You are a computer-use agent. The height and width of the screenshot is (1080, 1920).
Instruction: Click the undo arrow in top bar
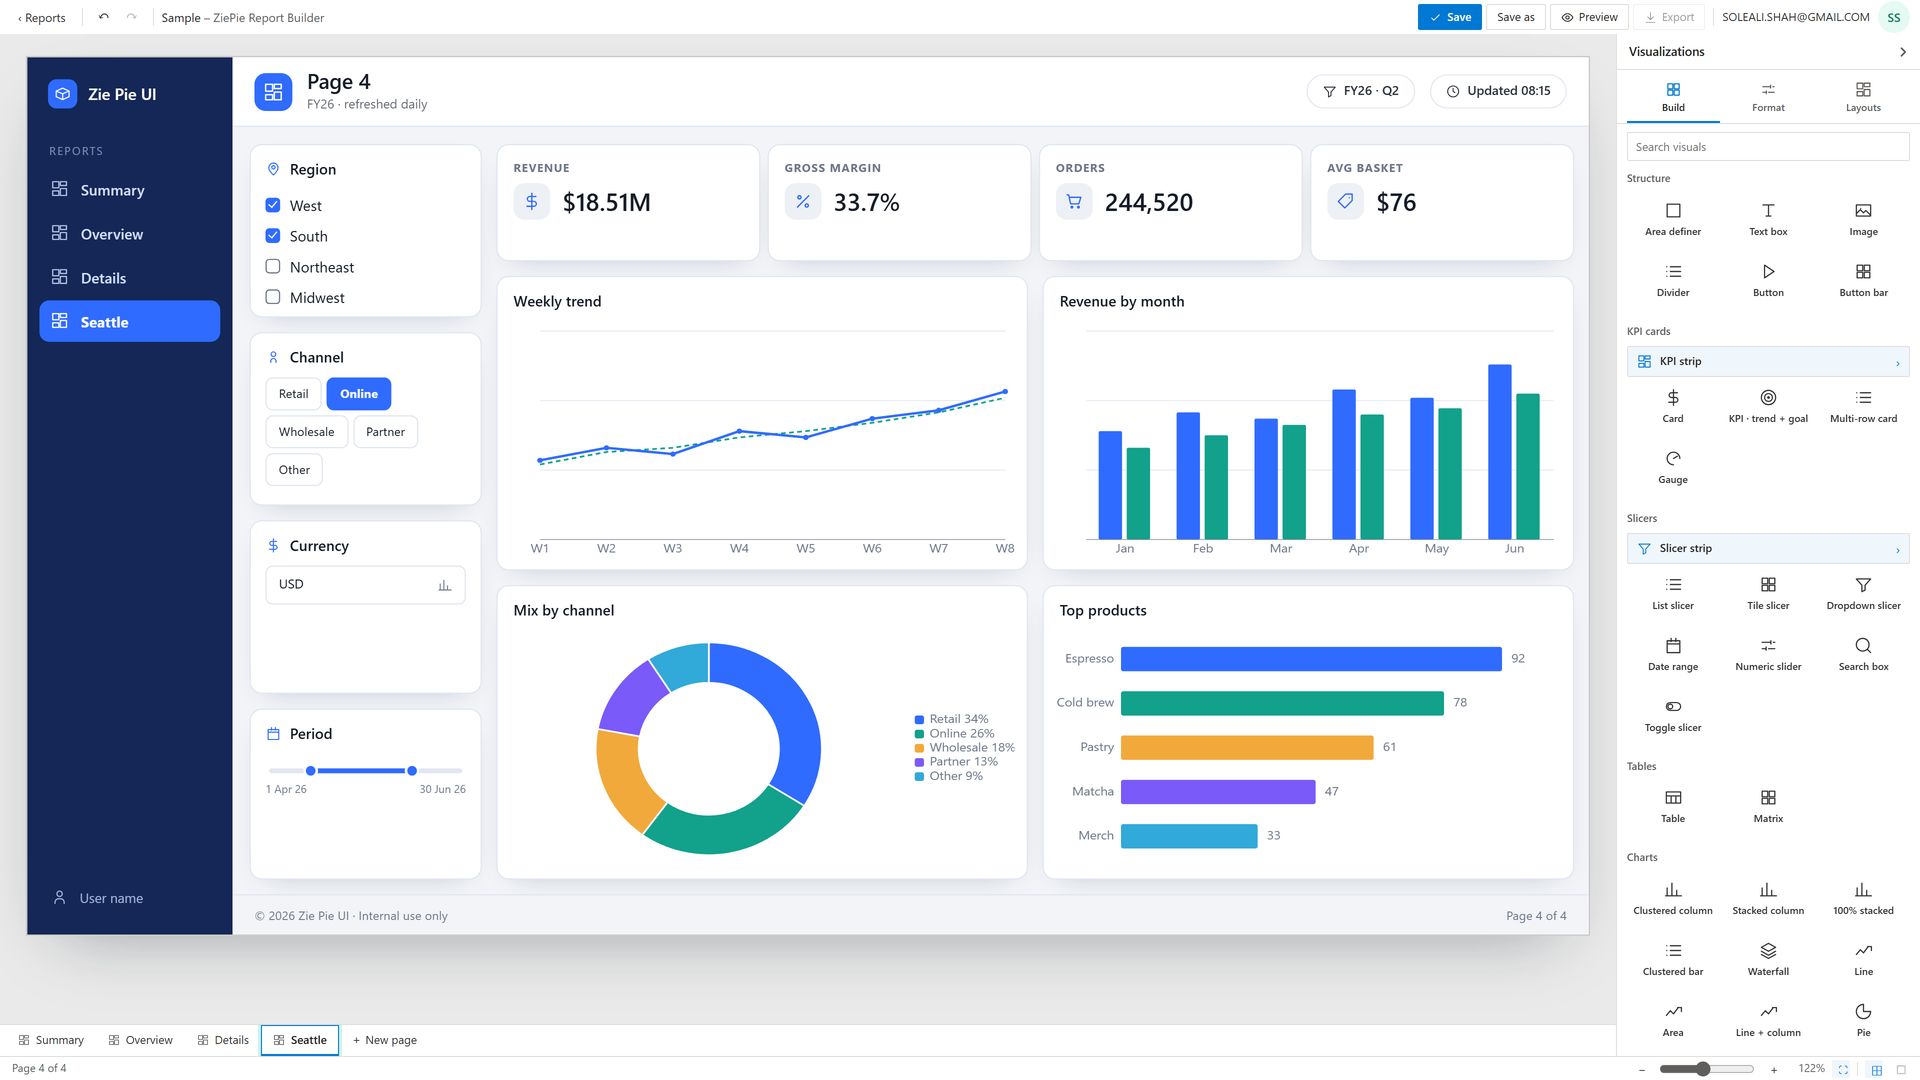103,17
